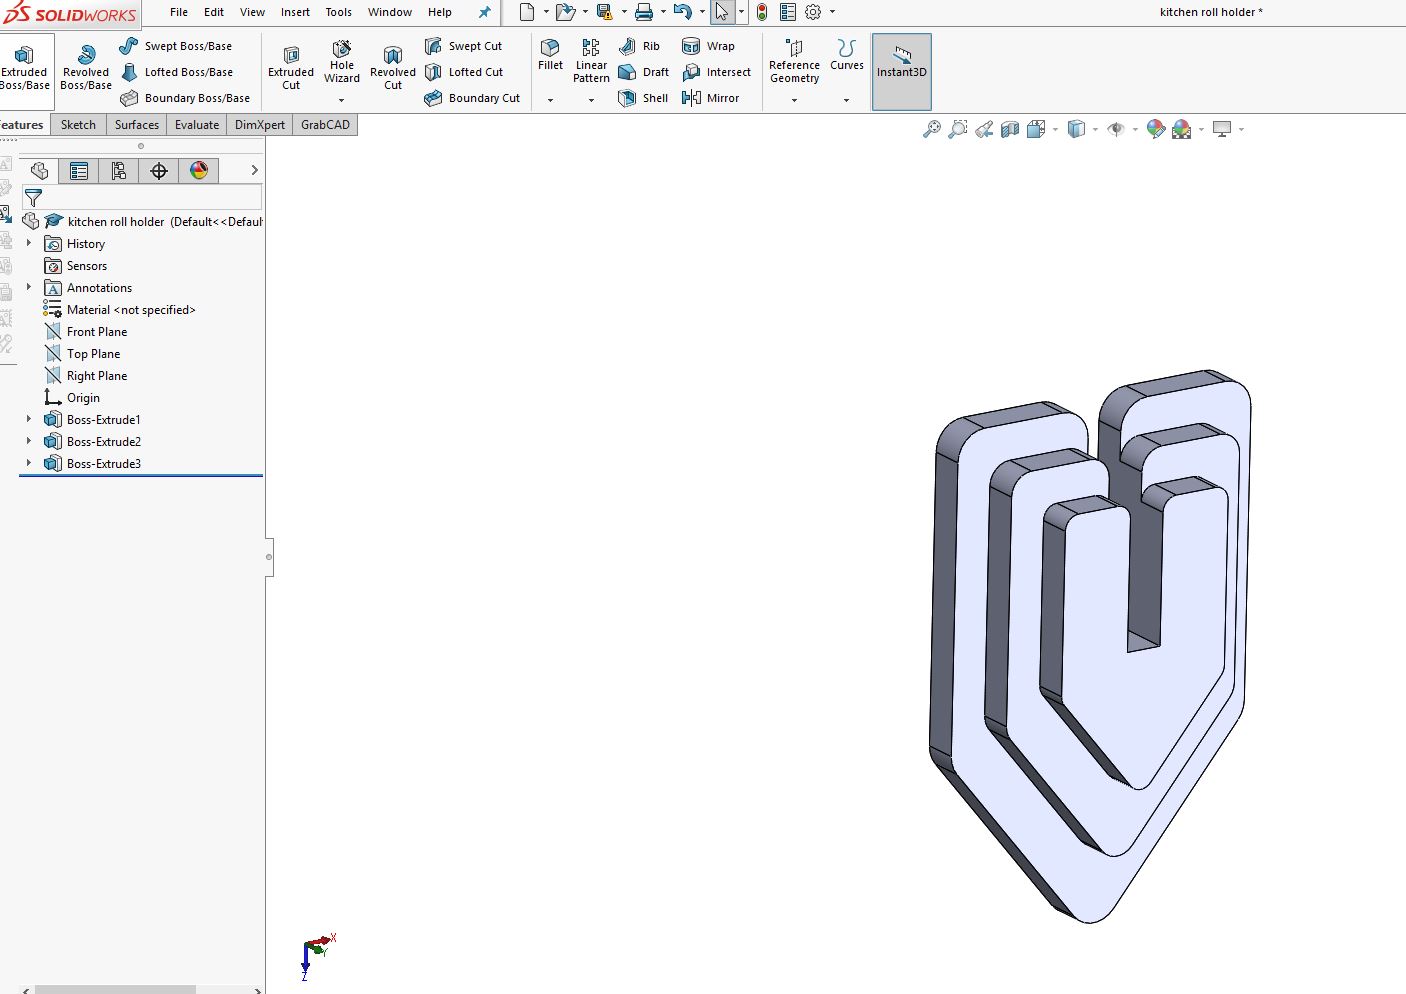1406x994 pixels.
Task: Expand the manager pane tabs chevron
Action: pos(254,171)
